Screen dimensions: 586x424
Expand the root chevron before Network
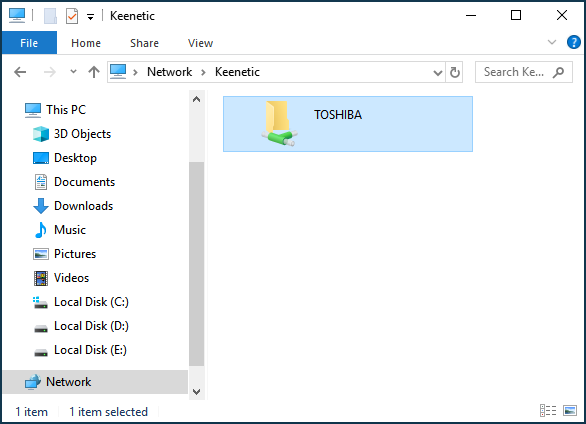(135, 72)
